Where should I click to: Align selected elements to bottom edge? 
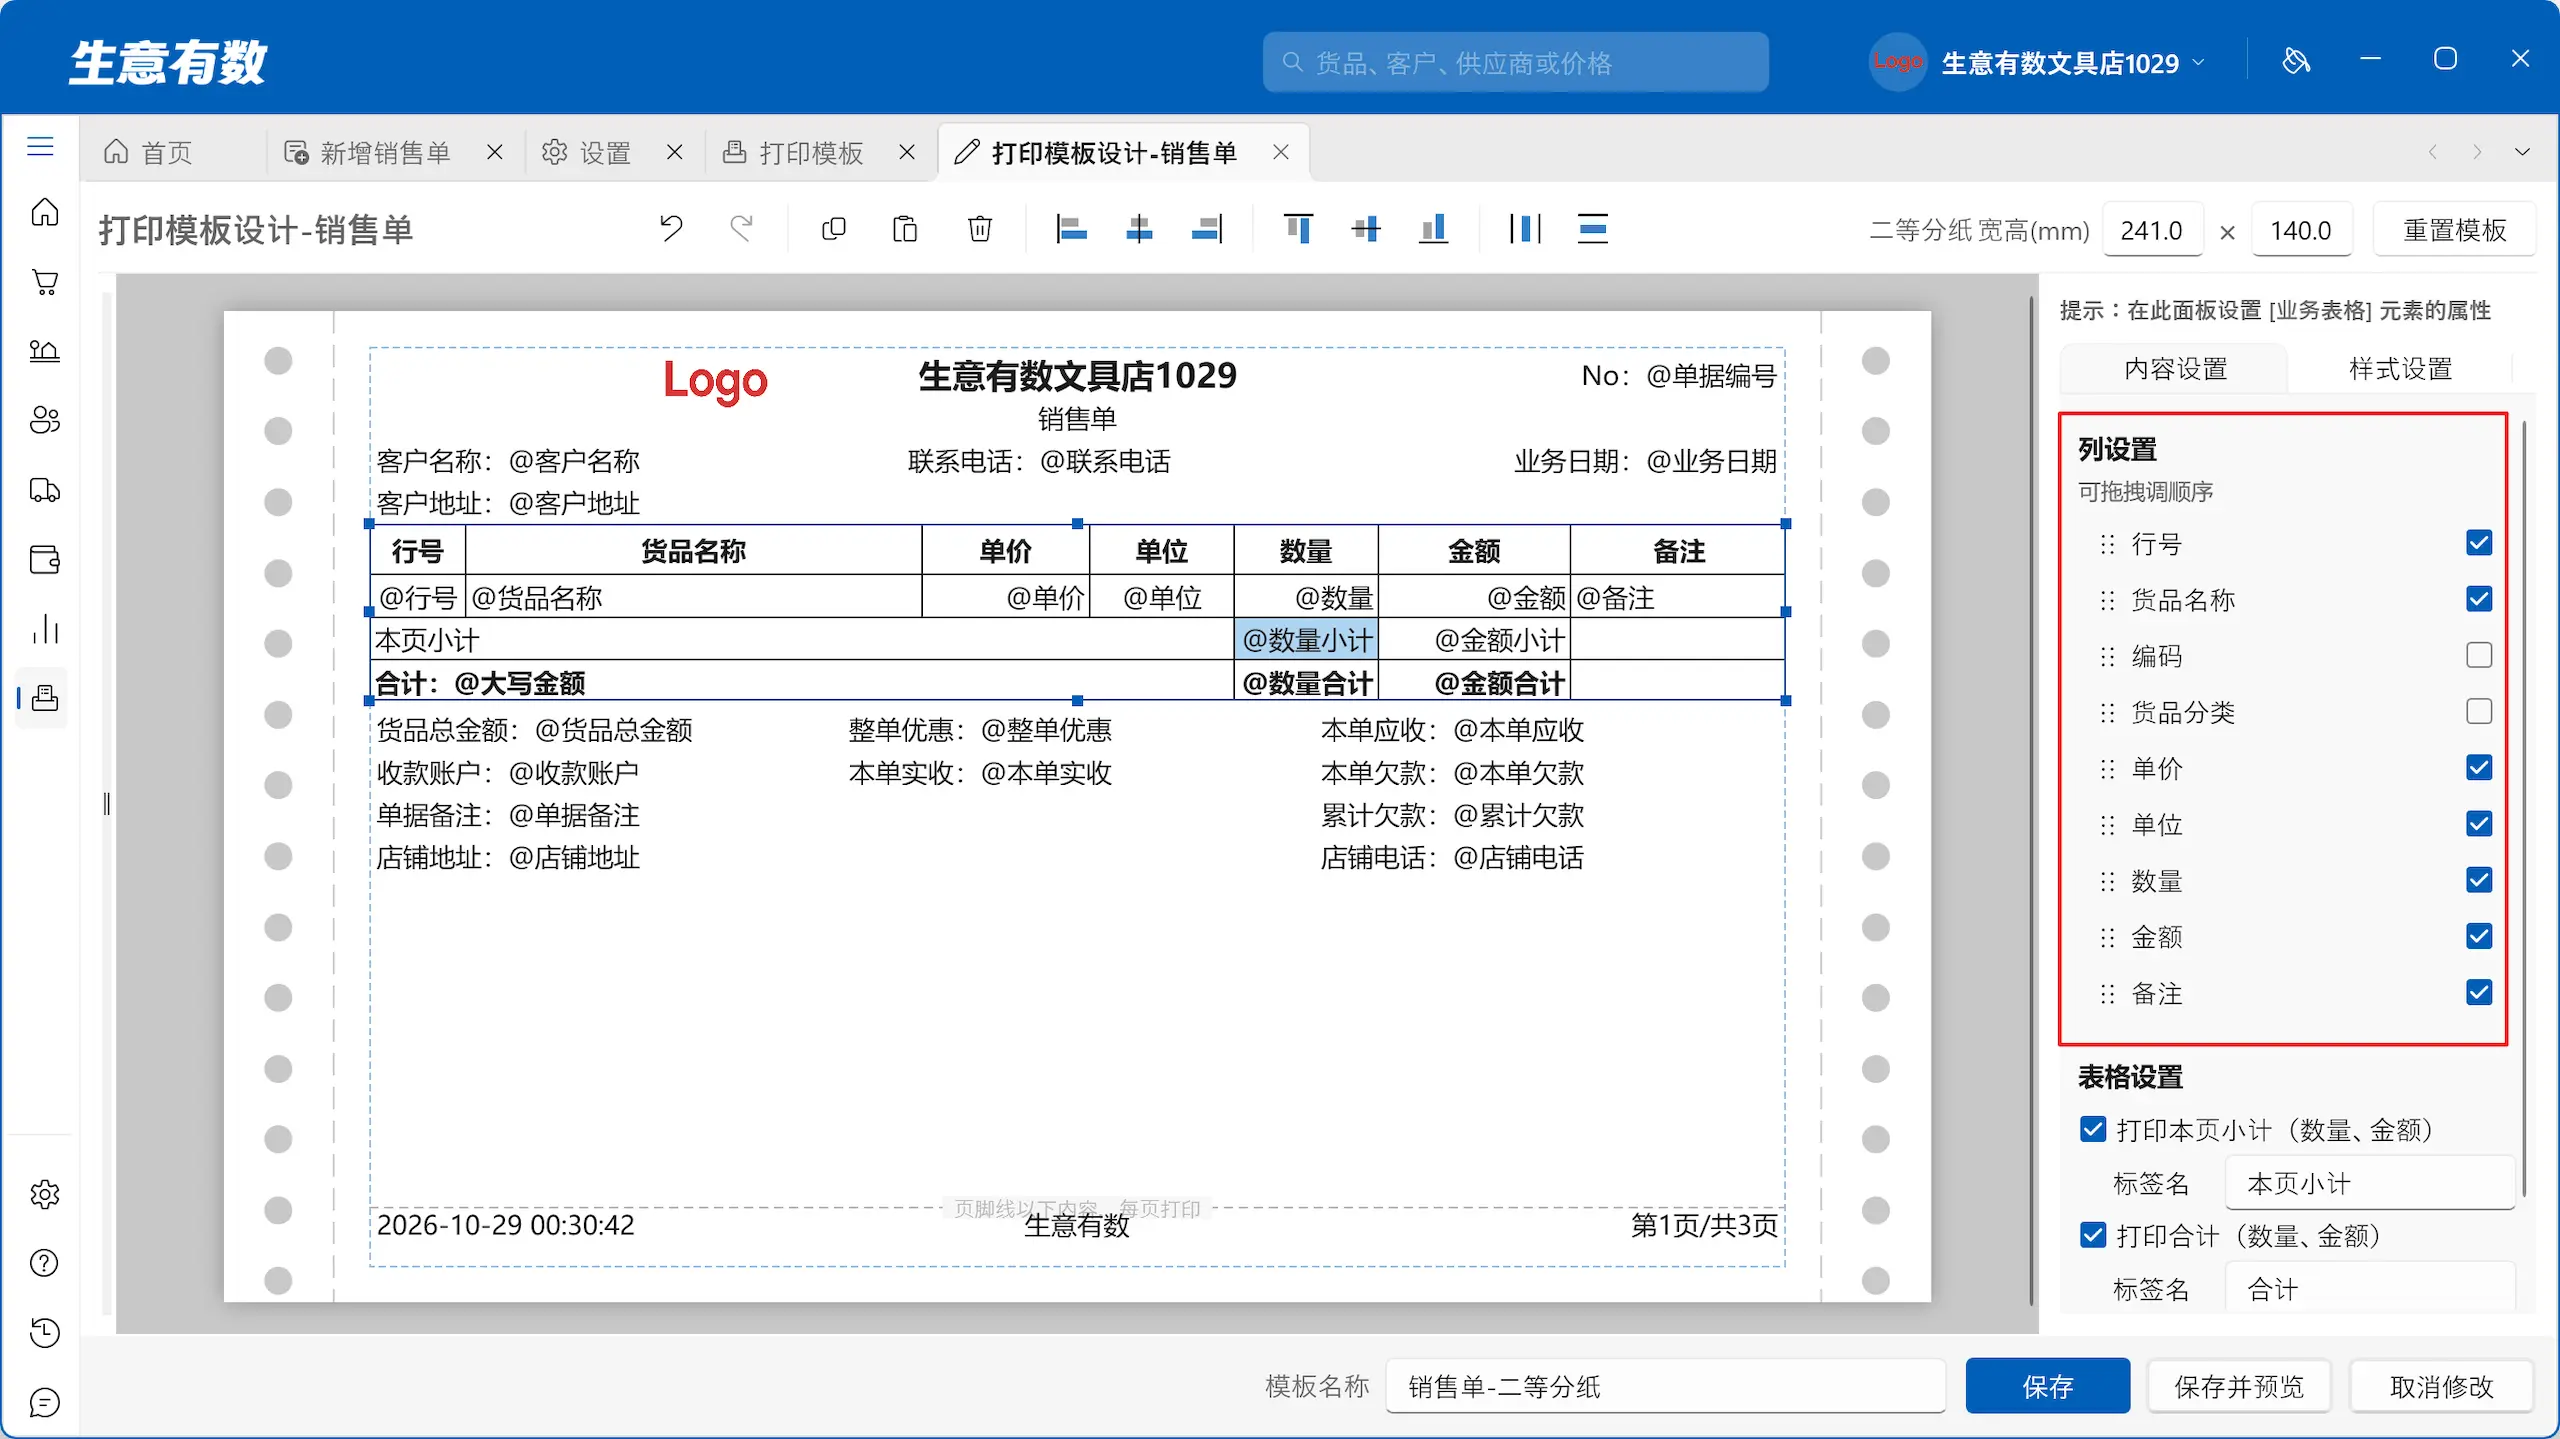[1433, 229]
